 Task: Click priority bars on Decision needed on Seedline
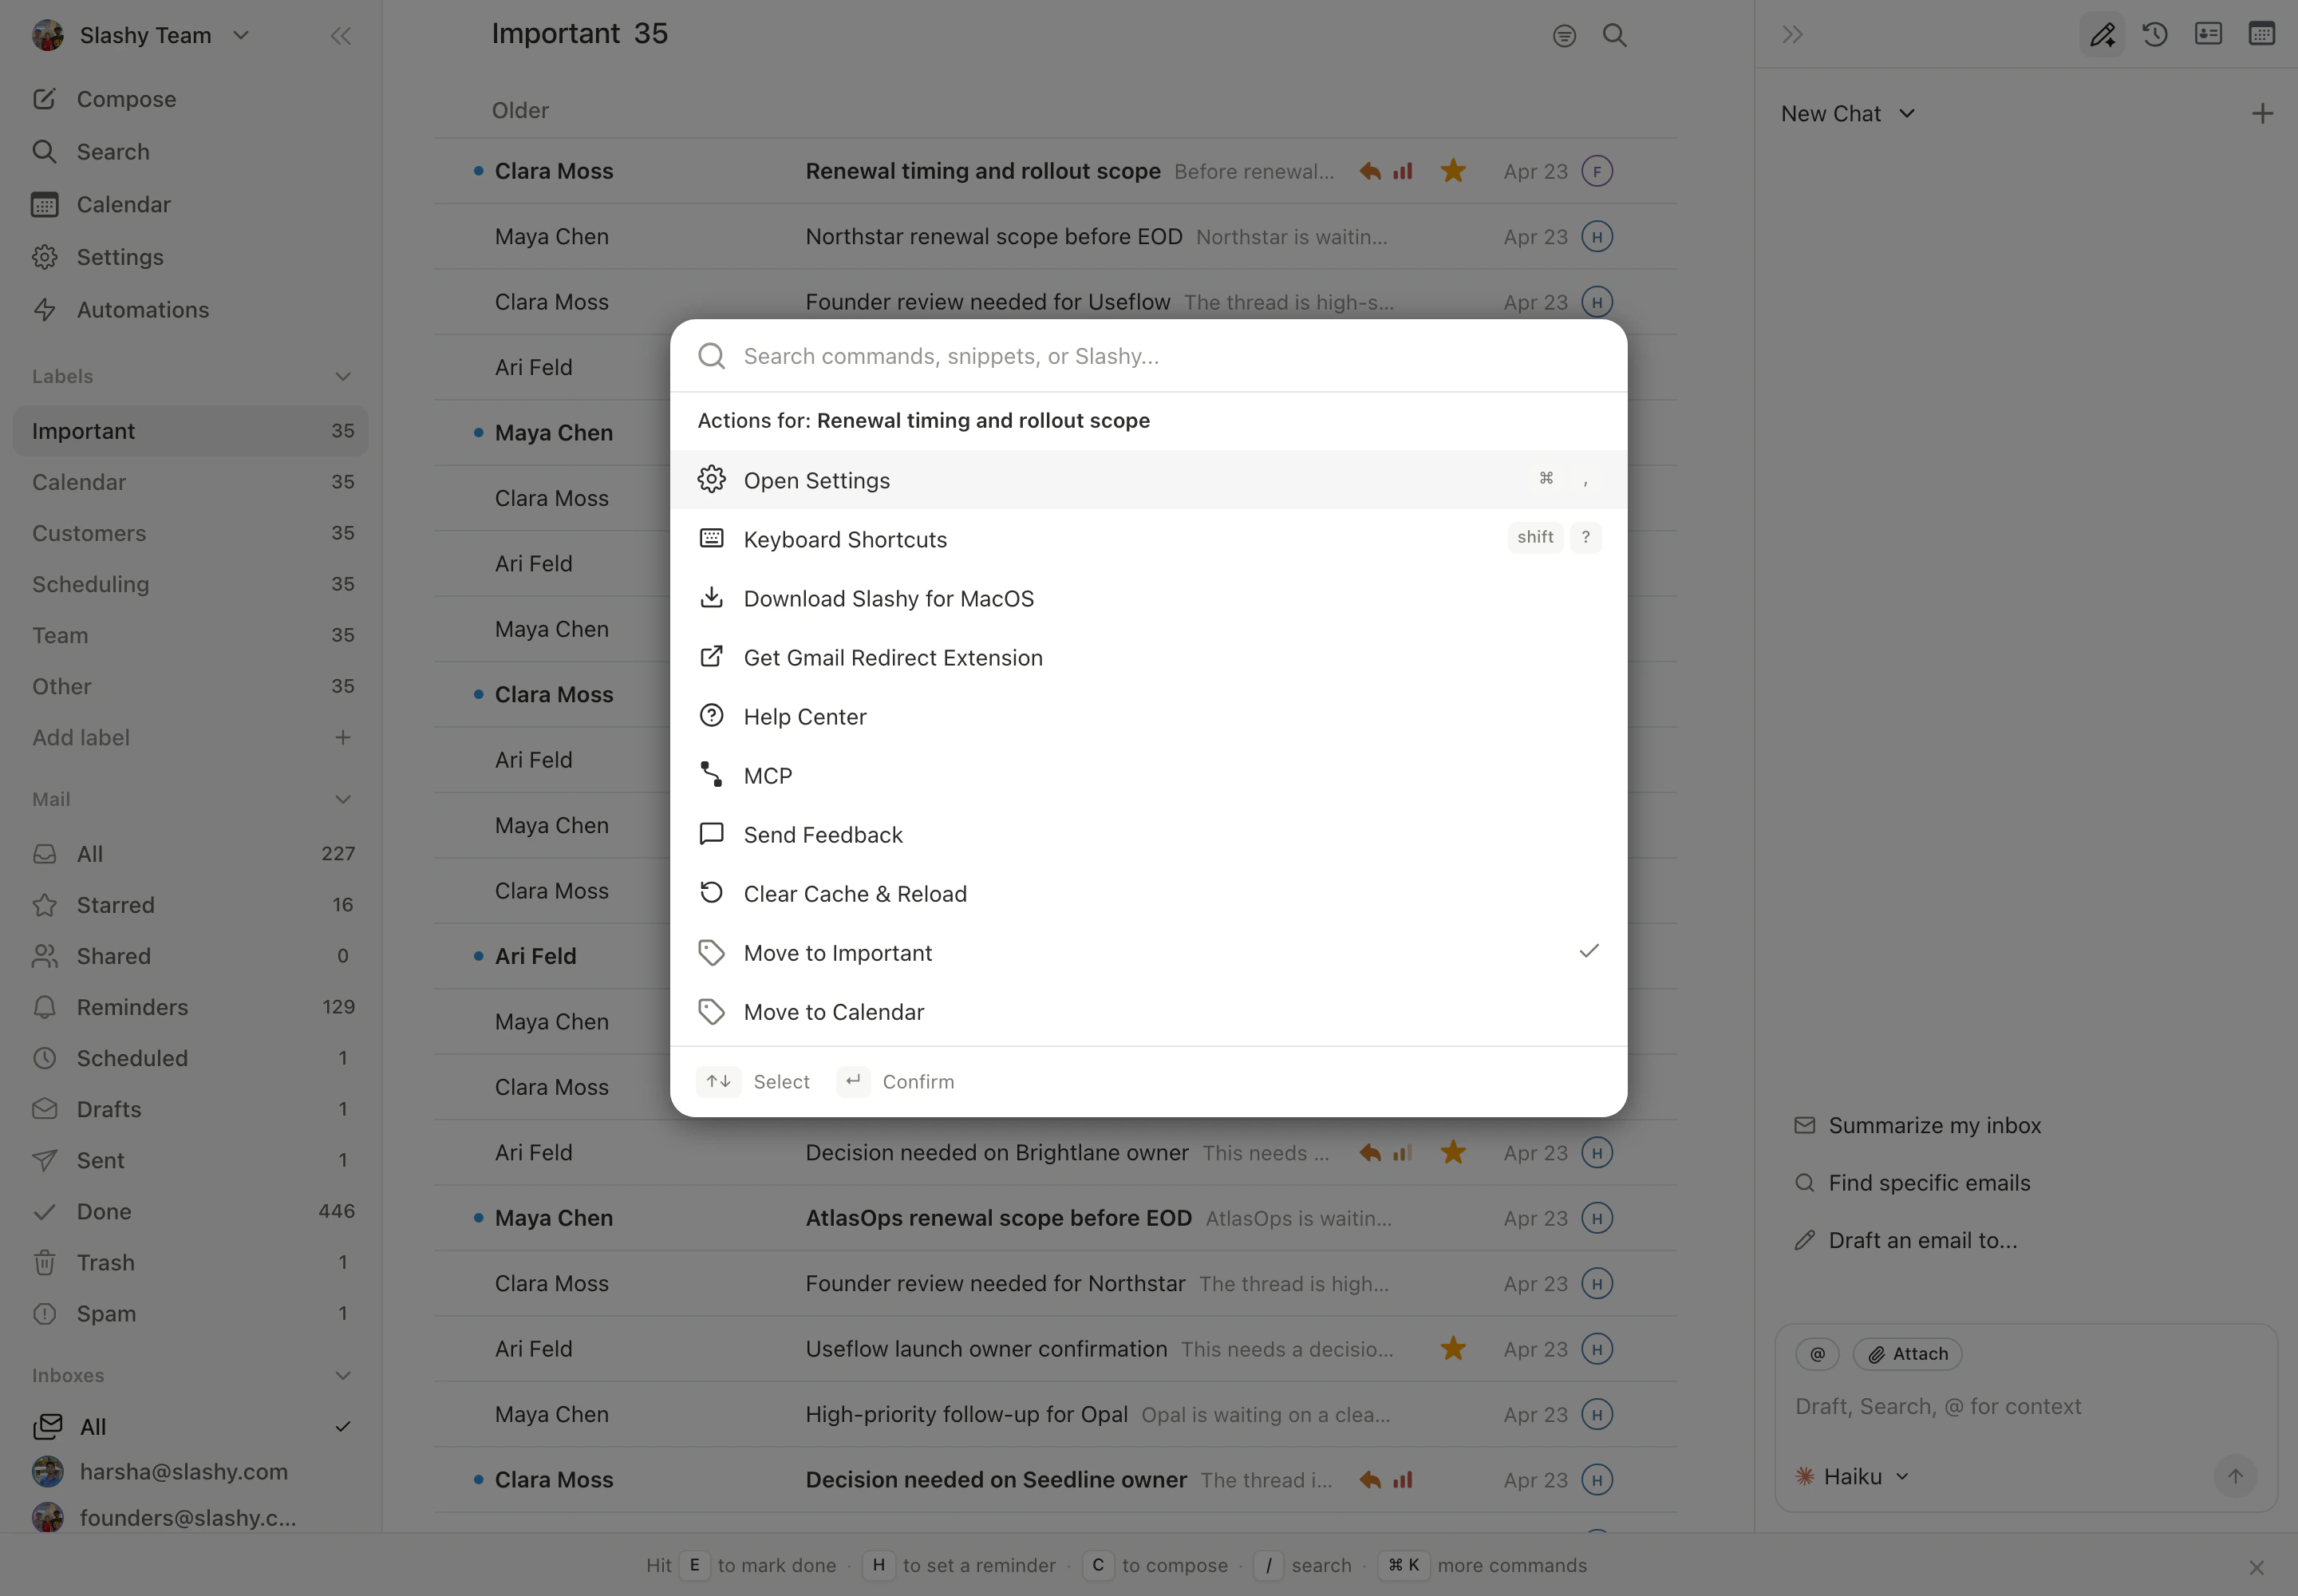1403,1480
